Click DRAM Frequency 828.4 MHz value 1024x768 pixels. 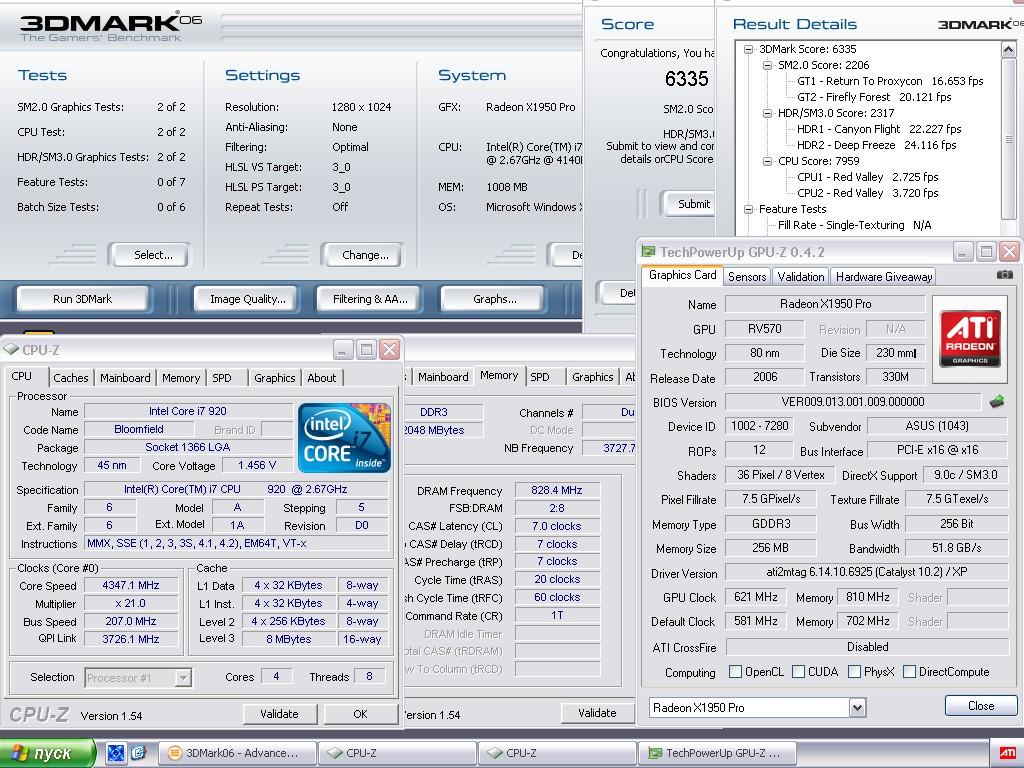tap(556, 490)
